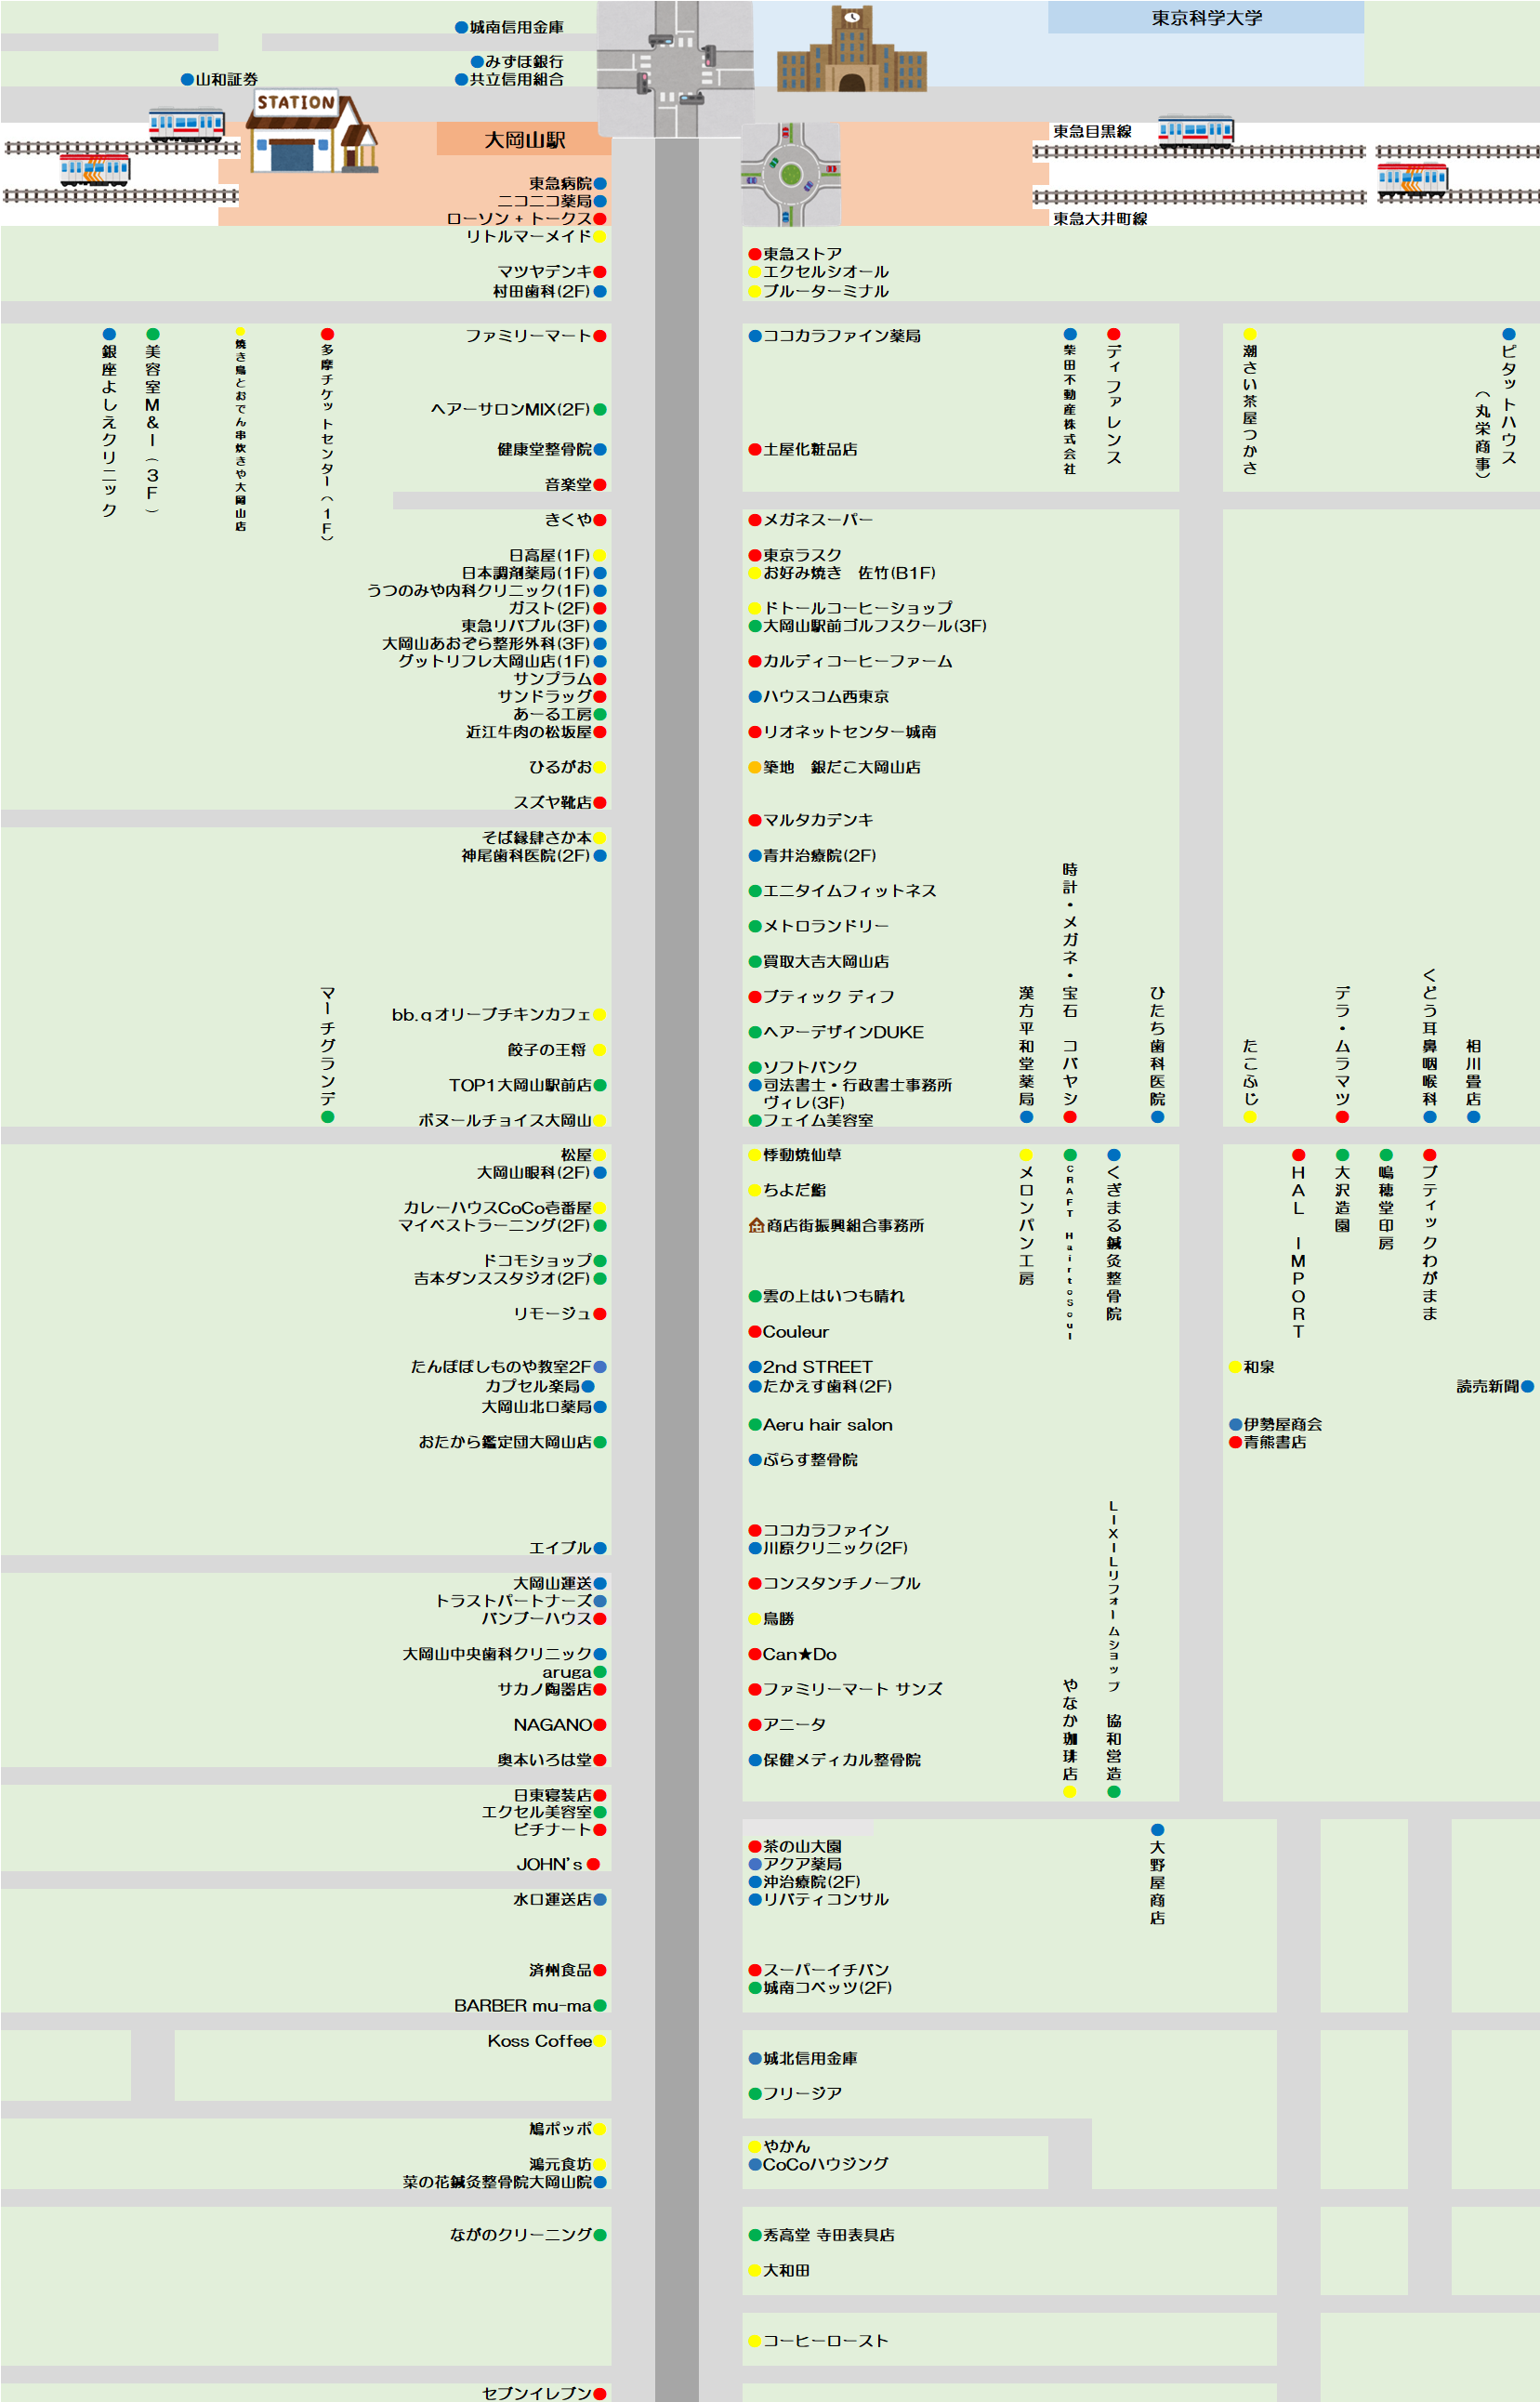The image size is (1540, 2402).
Task: Click the みずほ銀行 label
Action: (524, 62)
